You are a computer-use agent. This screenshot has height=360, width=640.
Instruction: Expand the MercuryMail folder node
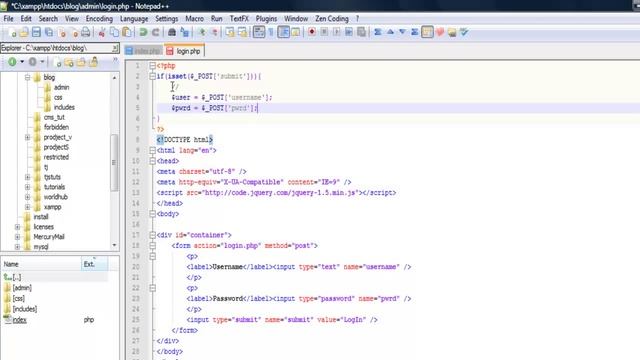(17, 237)
